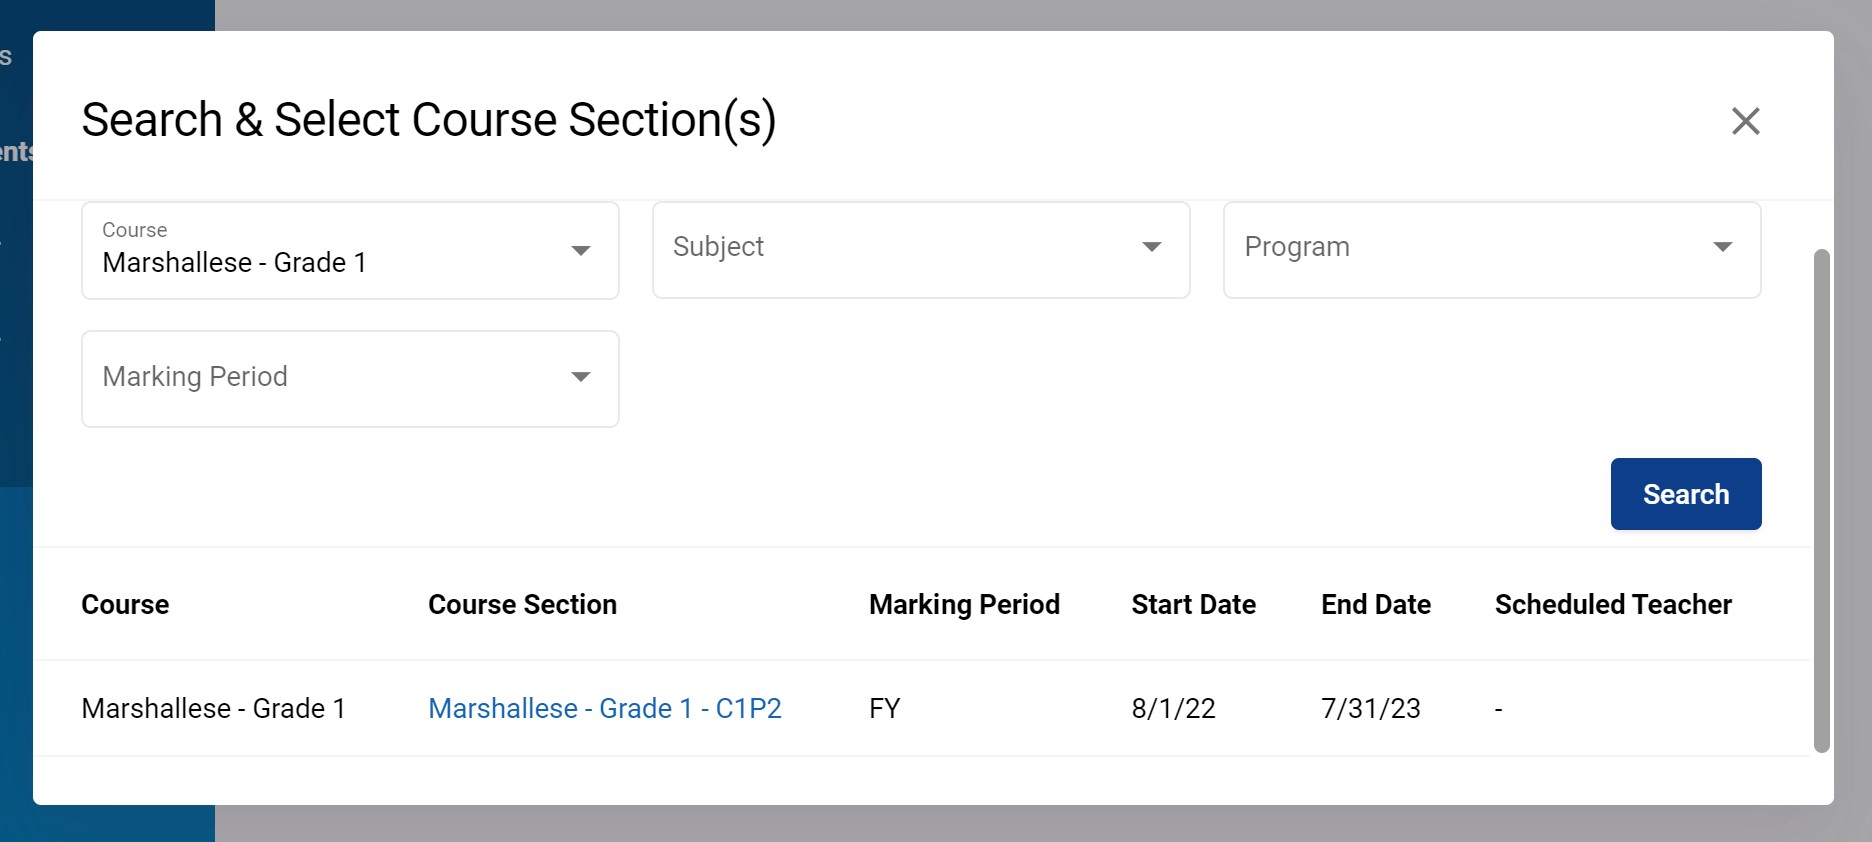
Task: Click the dialog's vertical scrollbar
Action: point(1821,500)
